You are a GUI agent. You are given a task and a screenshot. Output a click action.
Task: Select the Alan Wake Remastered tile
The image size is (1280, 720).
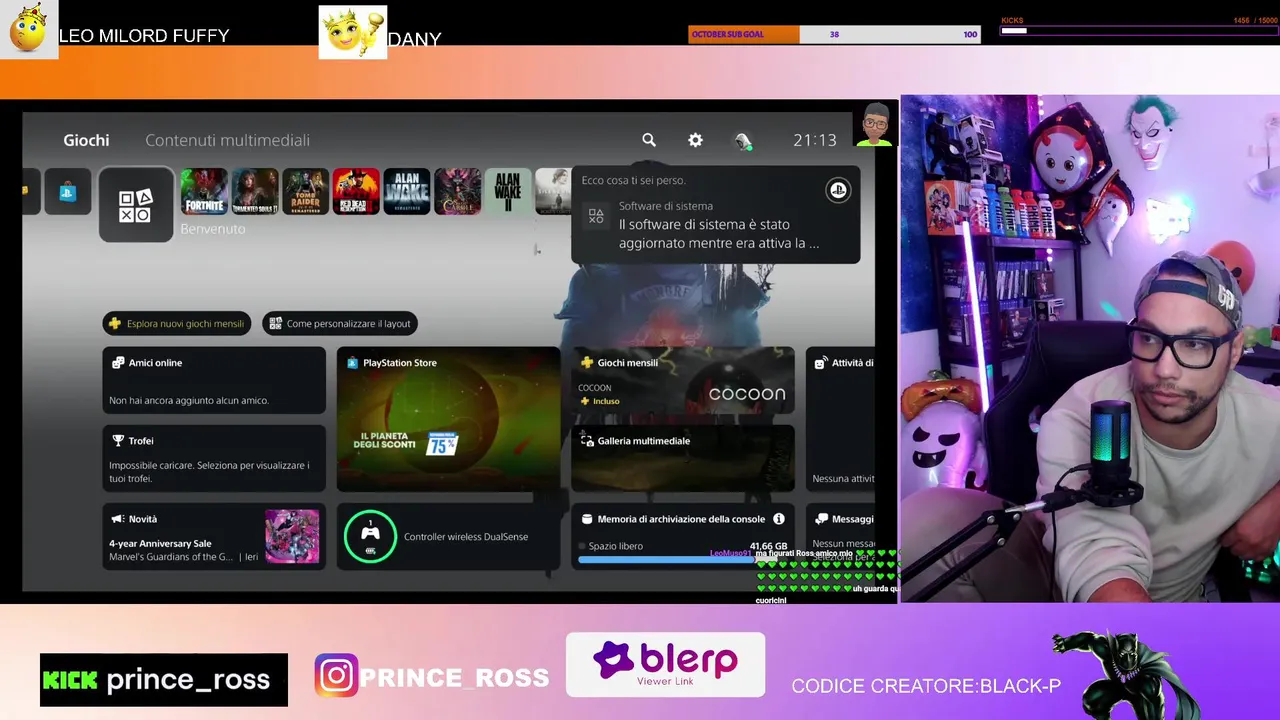pos(407,192)
